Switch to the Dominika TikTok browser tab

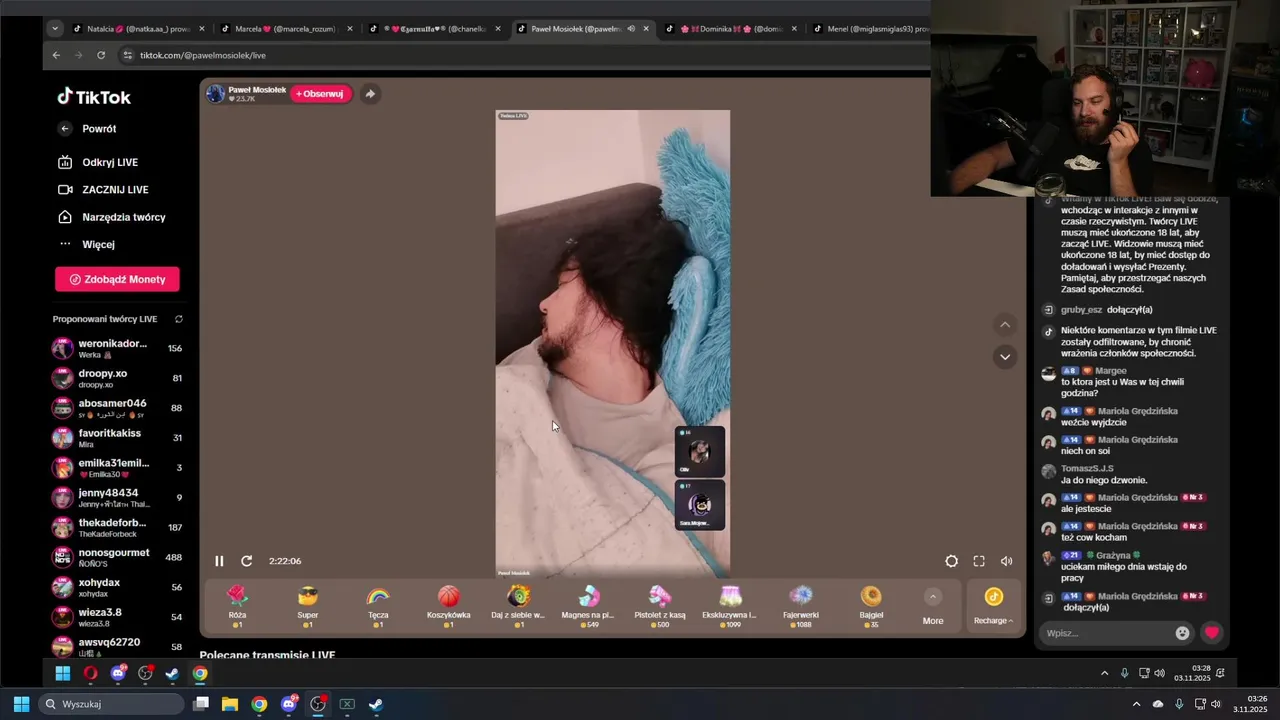coord(732,29)
